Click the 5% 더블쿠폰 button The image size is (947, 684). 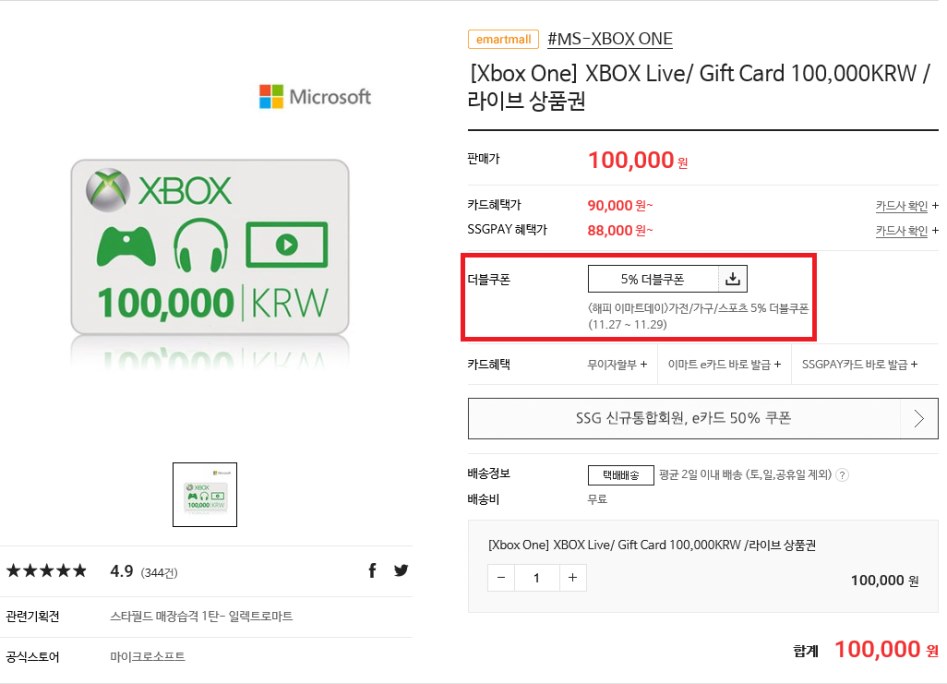[x=653, y=279]
